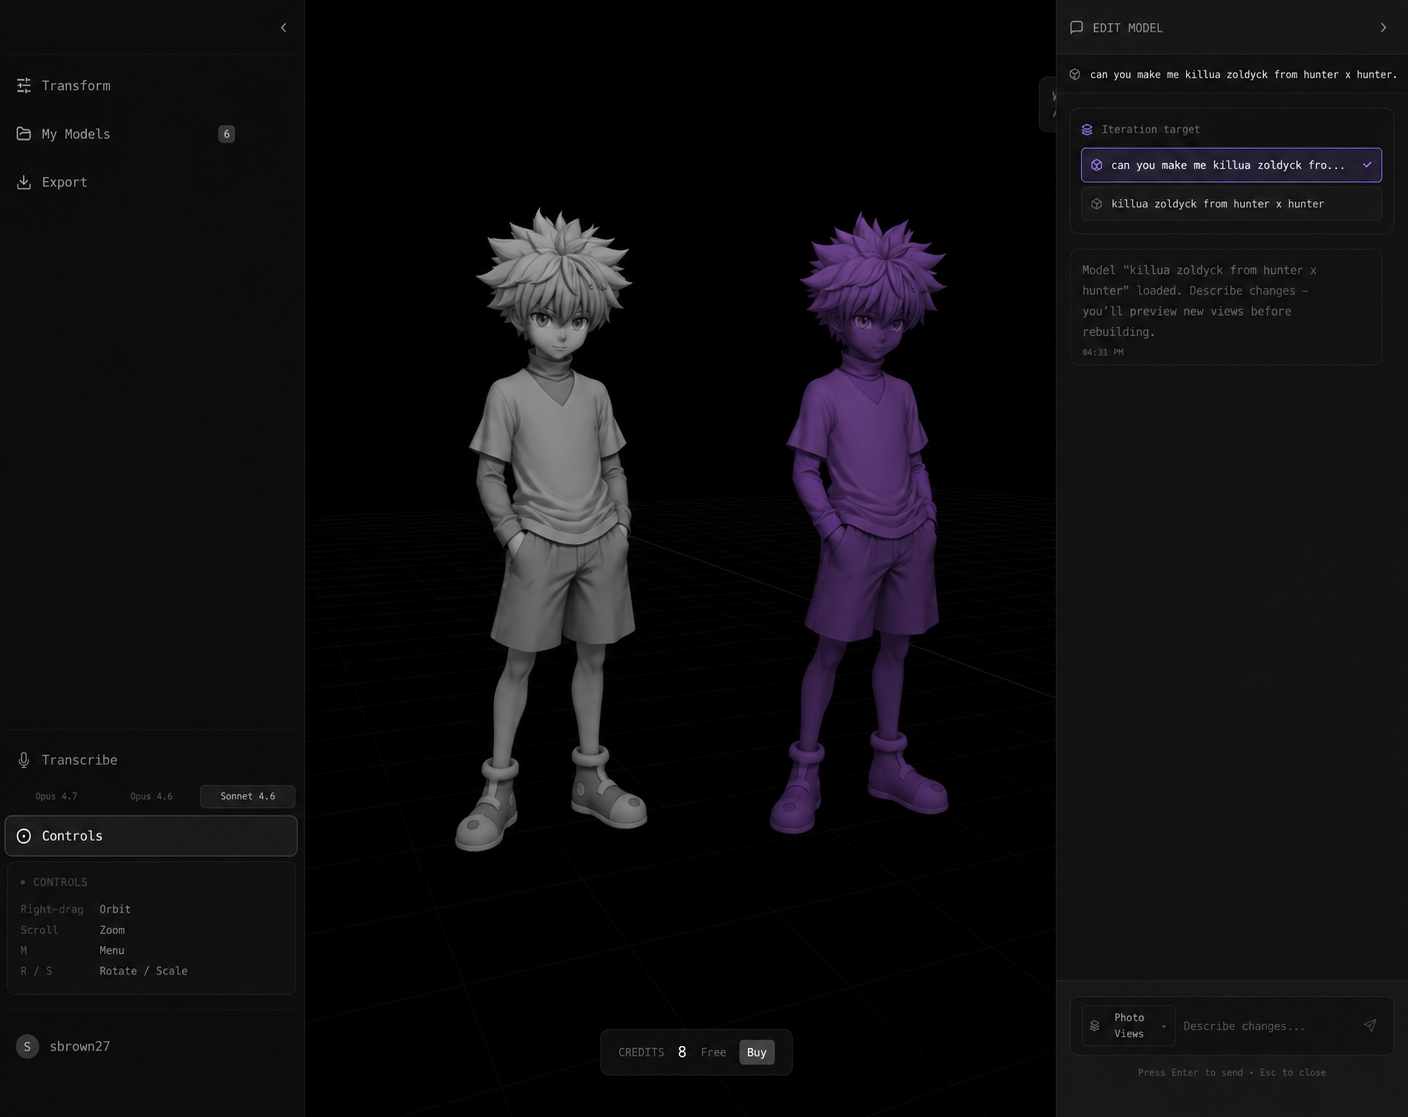Select the Sonnet 4.6 model option
The width and height of the screenshot is (1408, 1117).
pos(248,796)
